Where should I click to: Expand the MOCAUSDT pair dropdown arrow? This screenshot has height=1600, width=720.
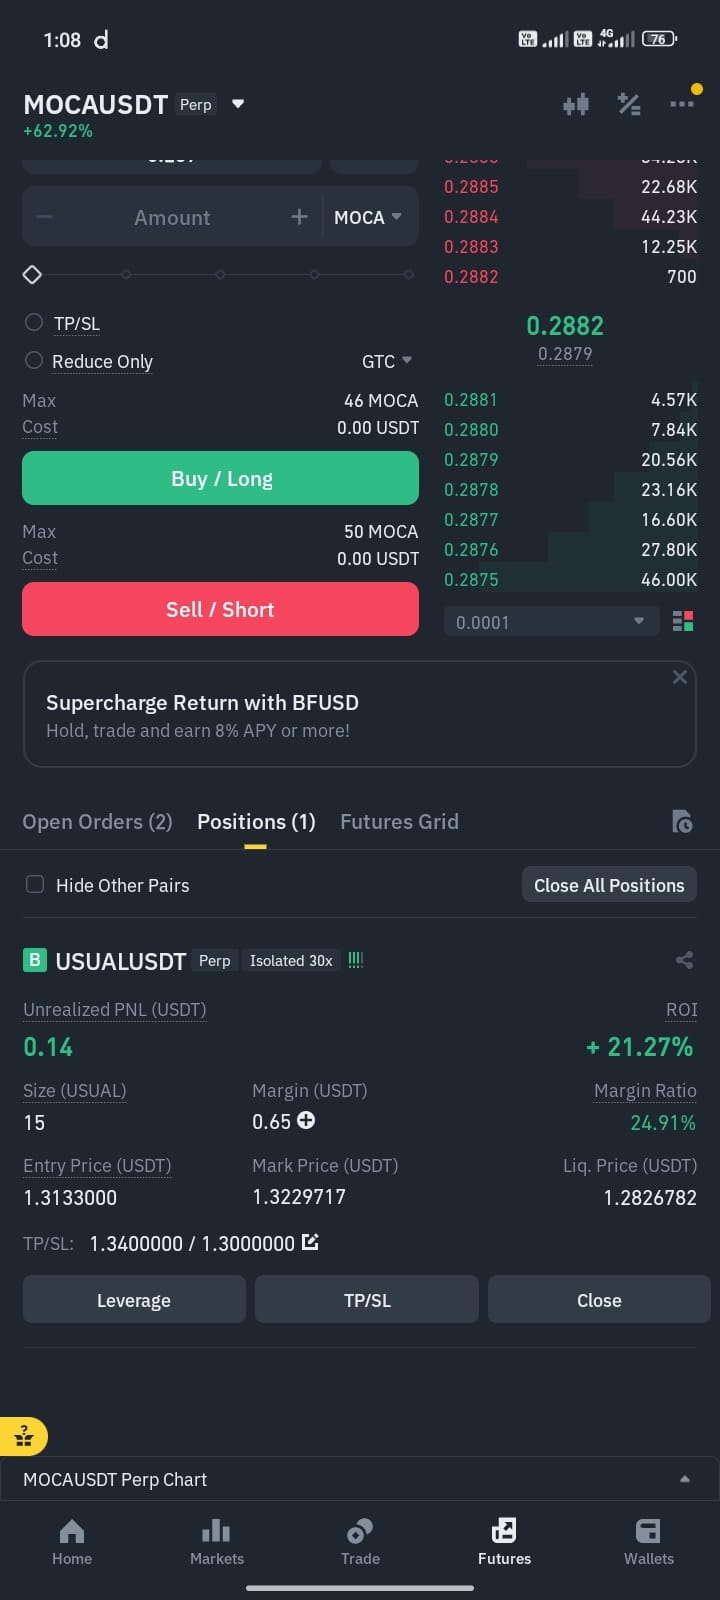238,104
